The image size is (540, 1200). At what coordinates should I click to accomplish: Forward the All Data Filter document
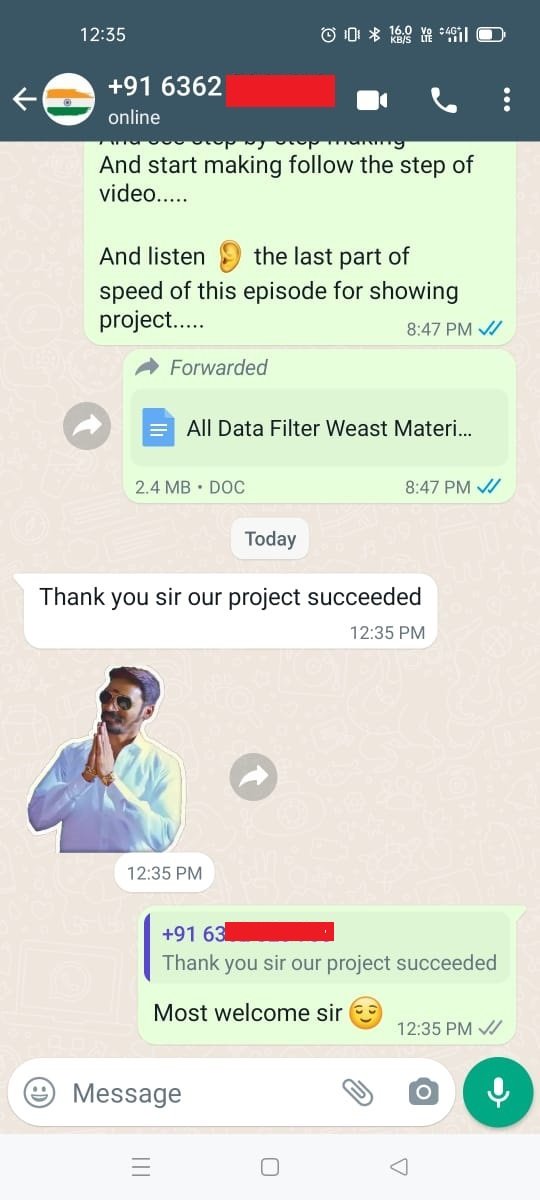point(87,428)
